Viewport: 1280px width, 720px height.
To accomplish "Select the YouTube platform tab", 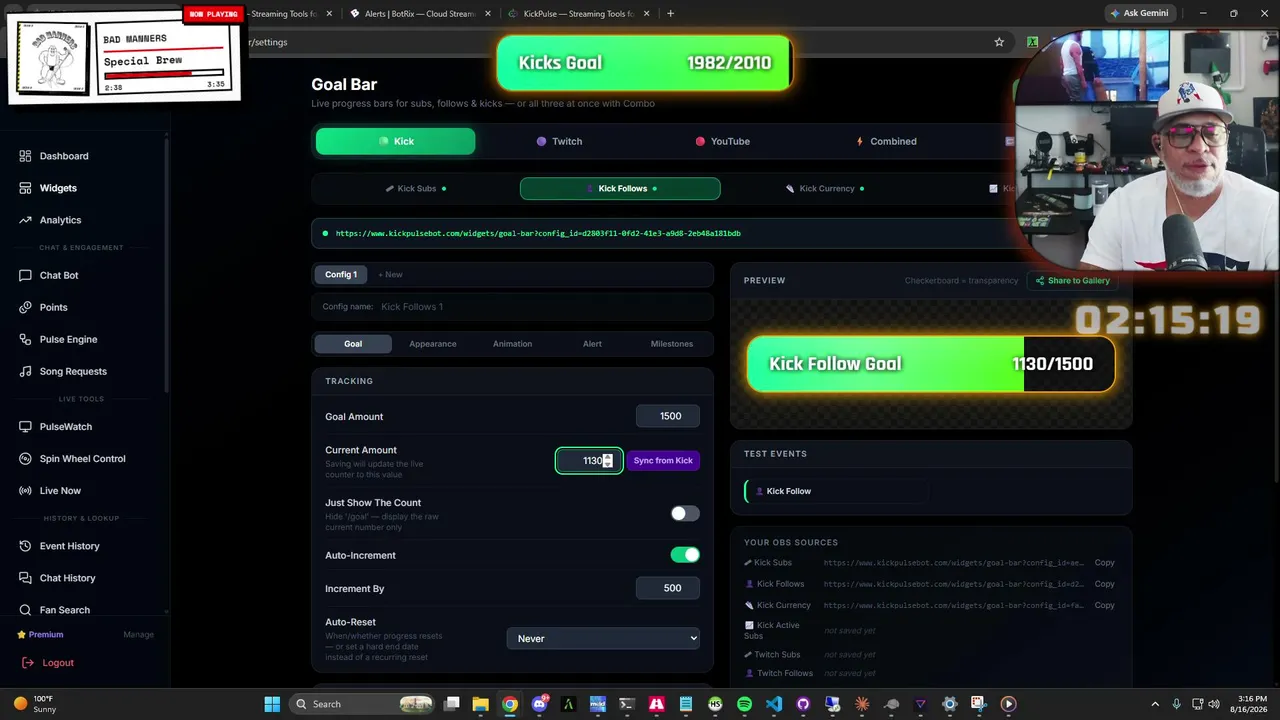I will pos(722,141).
